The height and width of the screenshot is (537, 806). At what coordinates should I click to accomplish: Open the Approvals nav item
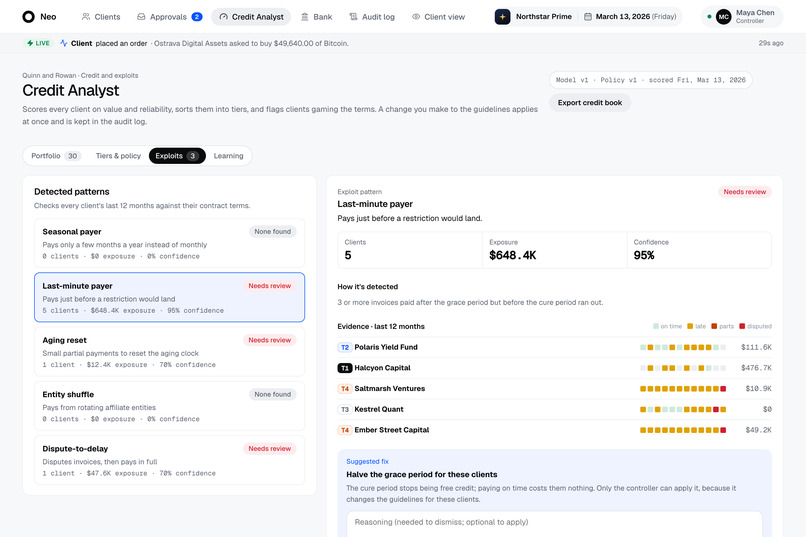tap(169, 16)
